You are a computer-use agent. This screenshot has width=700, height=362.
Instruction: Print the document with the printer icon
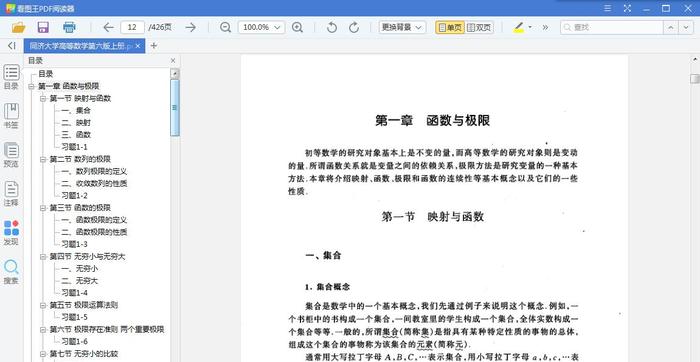point(69,27)
